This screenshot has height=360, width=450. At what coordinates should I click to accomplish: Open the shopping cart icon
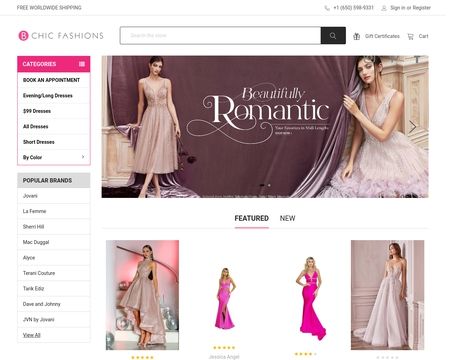tap(410, 36)
